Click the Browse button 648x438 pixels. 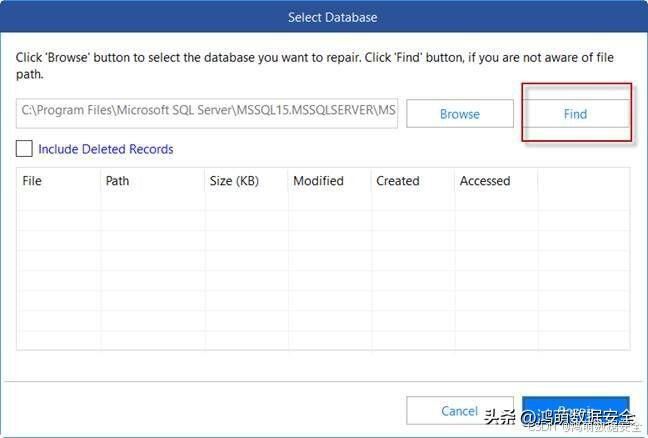(x=460, y=114)
